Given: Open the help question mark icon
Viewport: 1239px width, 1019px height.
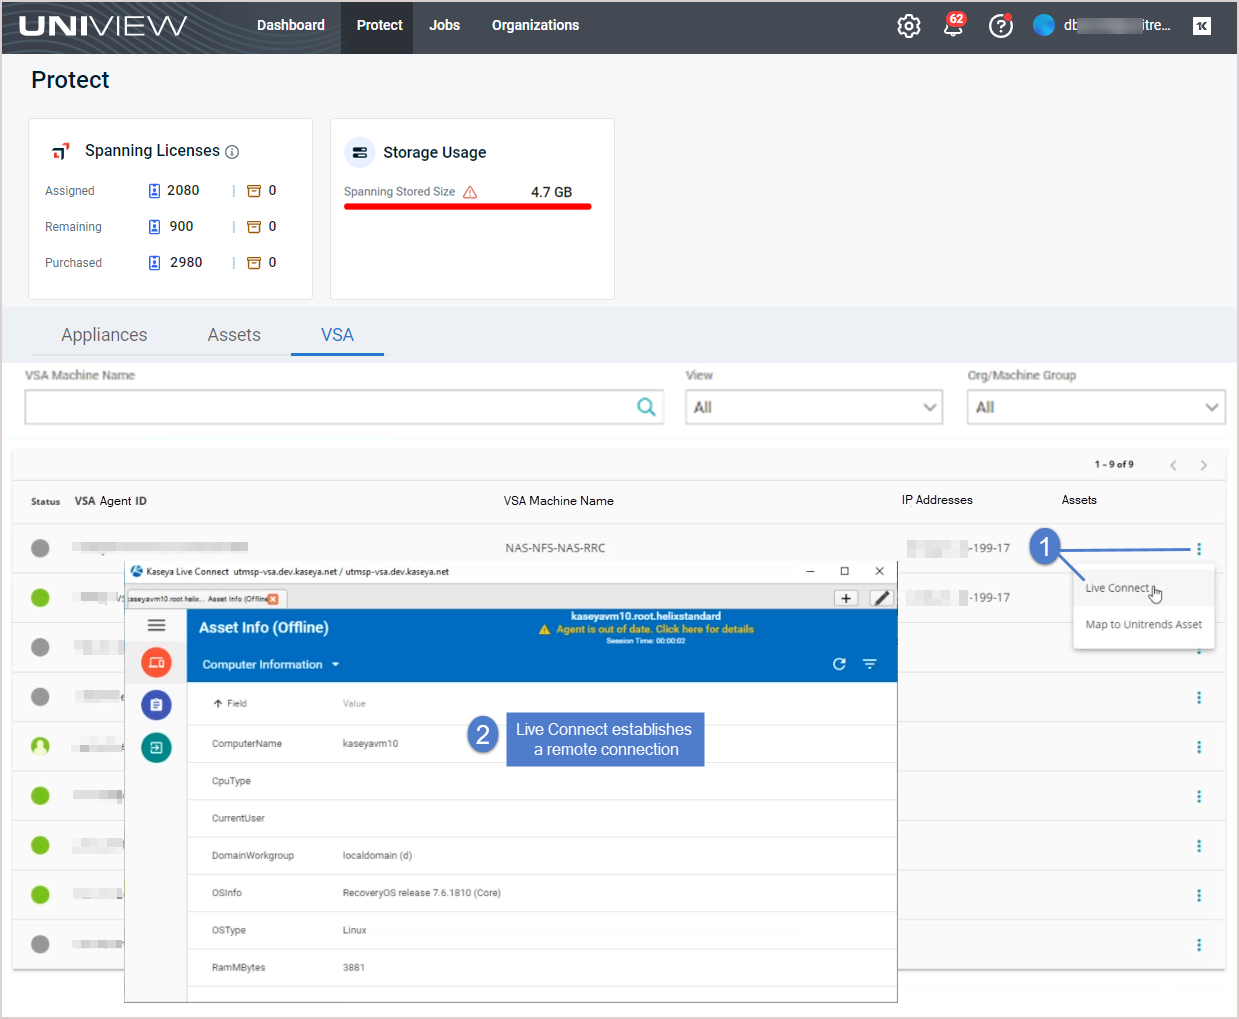Looking at the screenshot, I should (1000, 26).
